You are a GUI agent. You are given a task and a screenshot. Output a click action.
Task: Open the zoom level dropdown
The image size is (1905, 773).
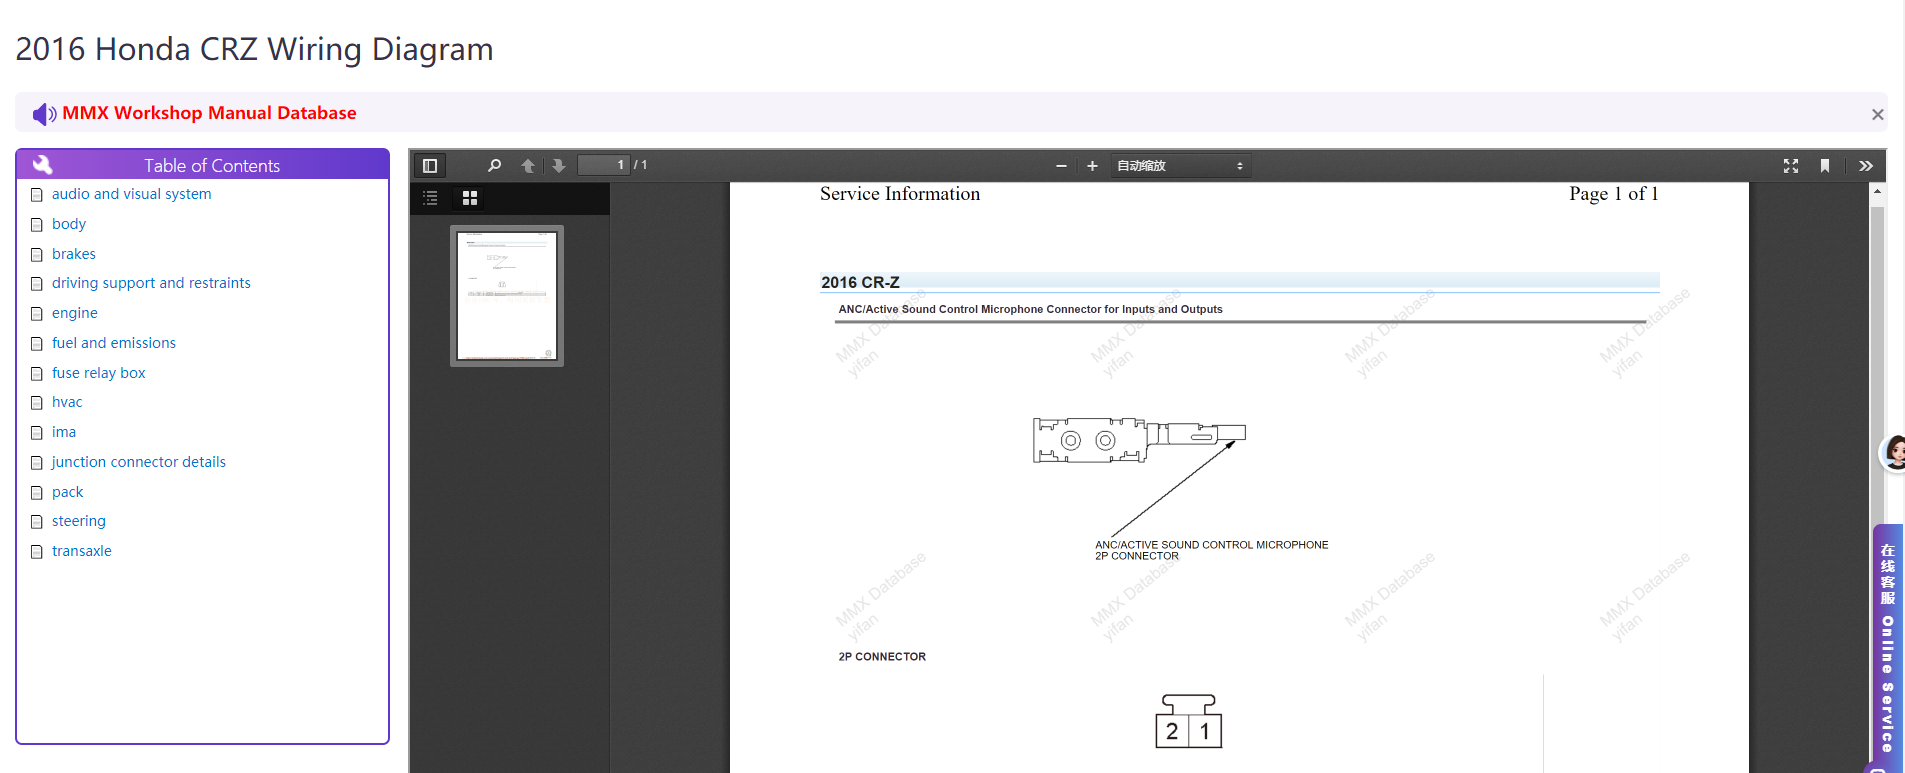coord(1180,166)
